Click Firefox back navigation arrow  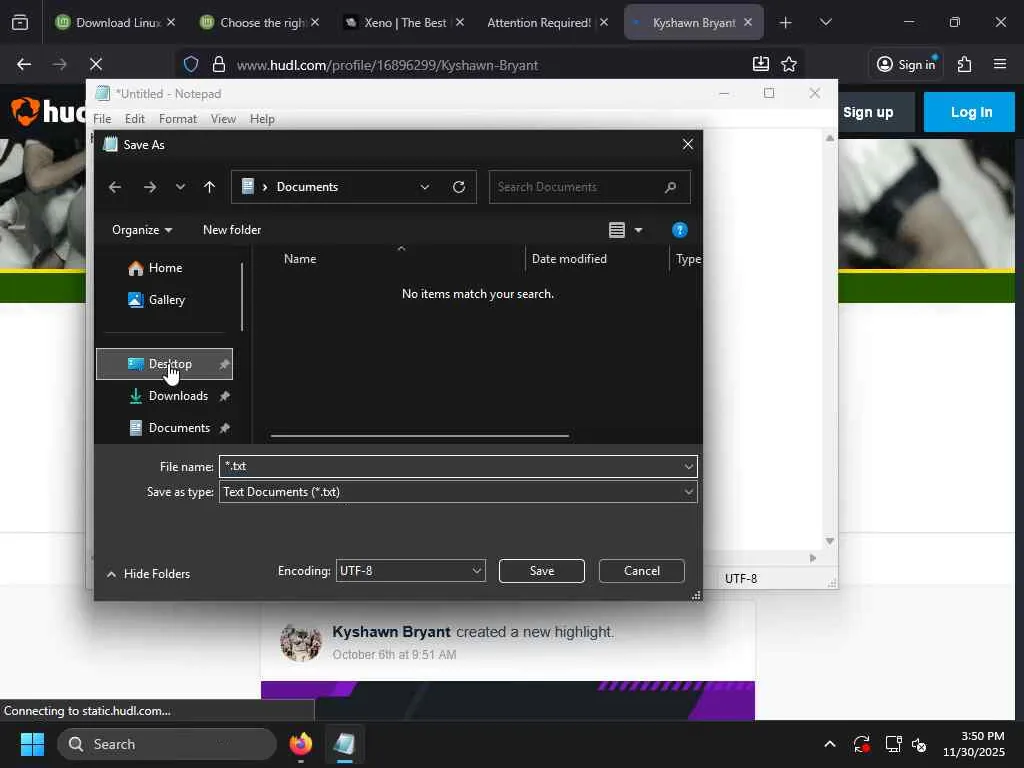click(x=24, y=64)
